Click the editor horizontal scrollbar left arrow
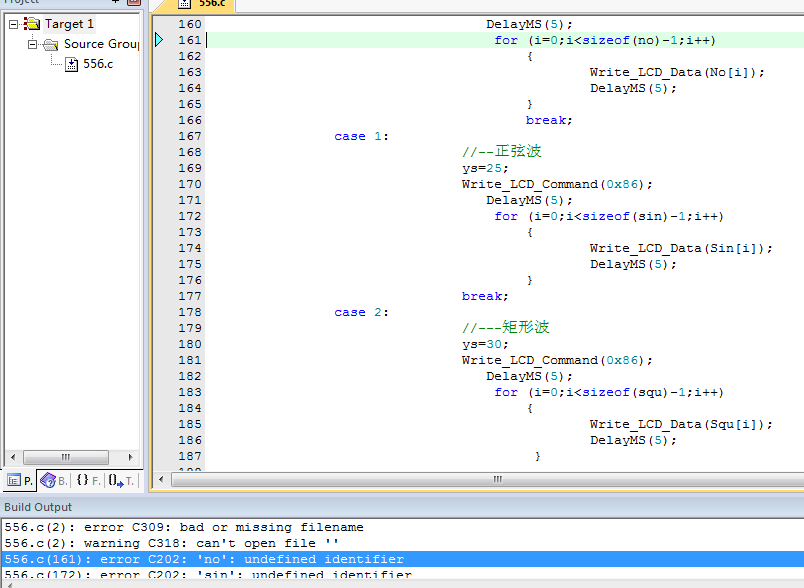 [x=162, y=479]
